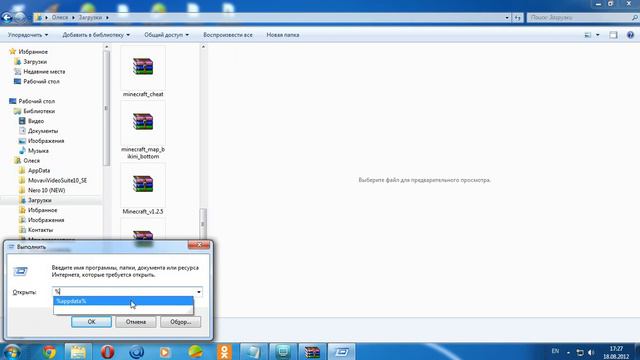Image resolution: width=640 pixels, height=360 pixels.
Task: Select Недавние места in sidebar
Action: coord(40,71)
